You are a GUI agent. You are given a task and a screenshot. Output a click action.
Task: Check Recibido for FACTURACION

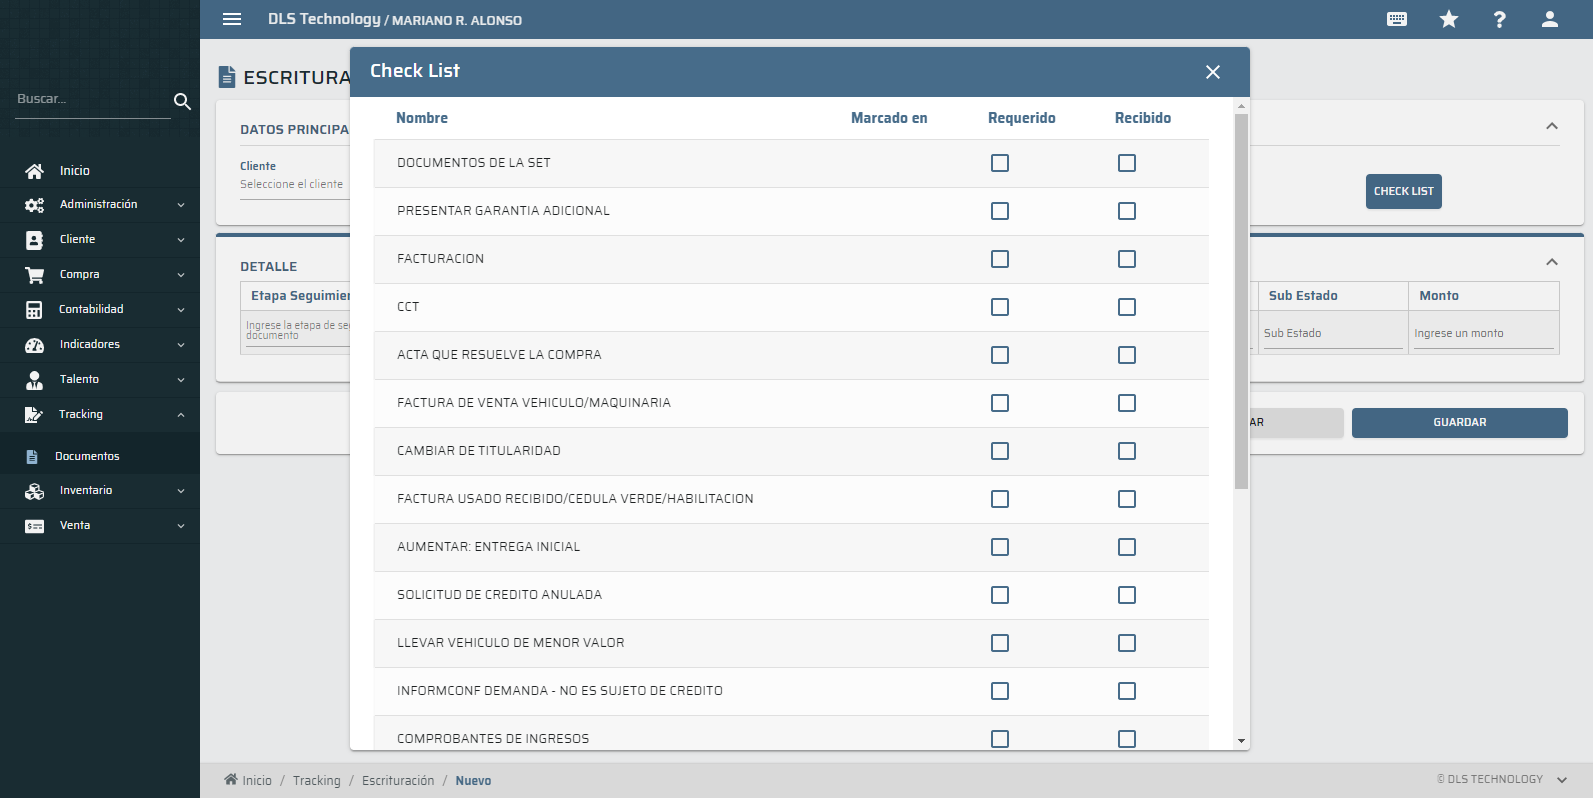coord(1127,259)
